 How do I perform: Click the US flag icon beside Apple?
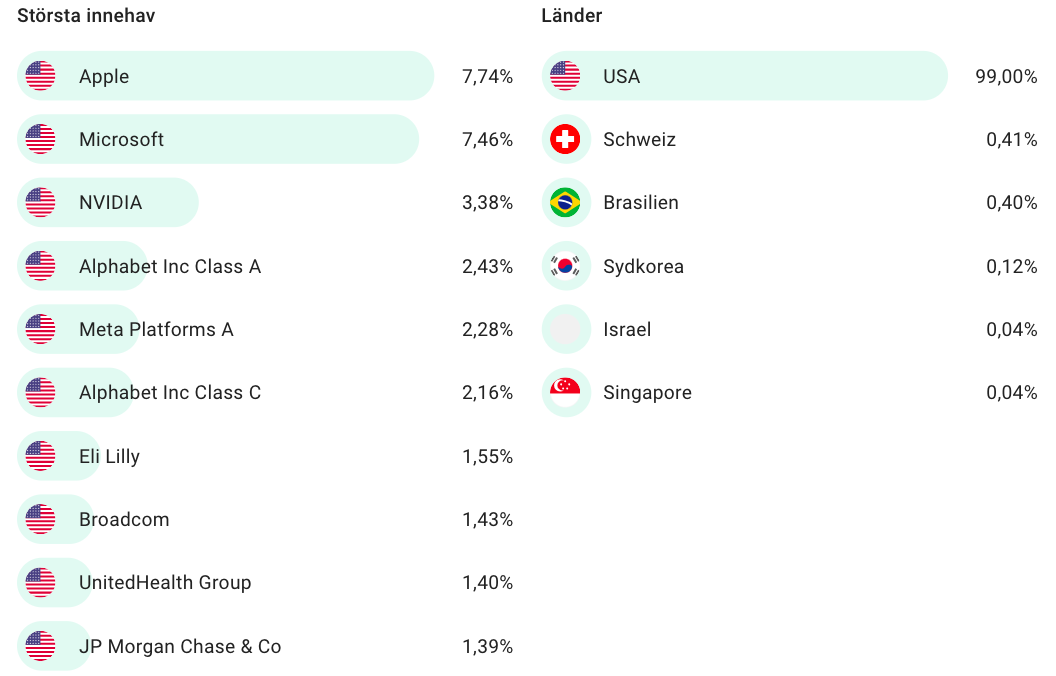(x=41, y=76)
